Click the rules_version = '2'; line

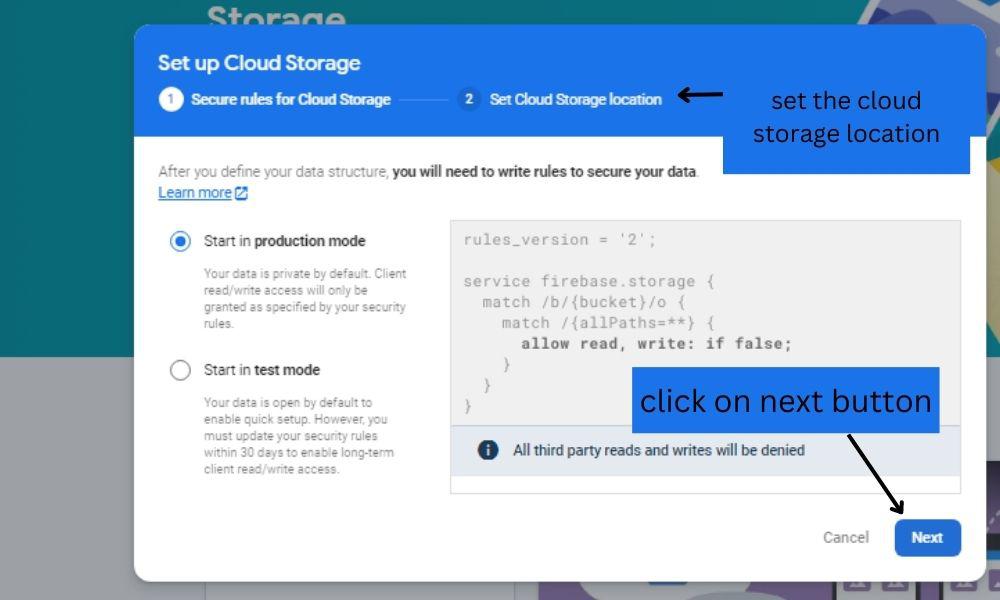point(559,240)
